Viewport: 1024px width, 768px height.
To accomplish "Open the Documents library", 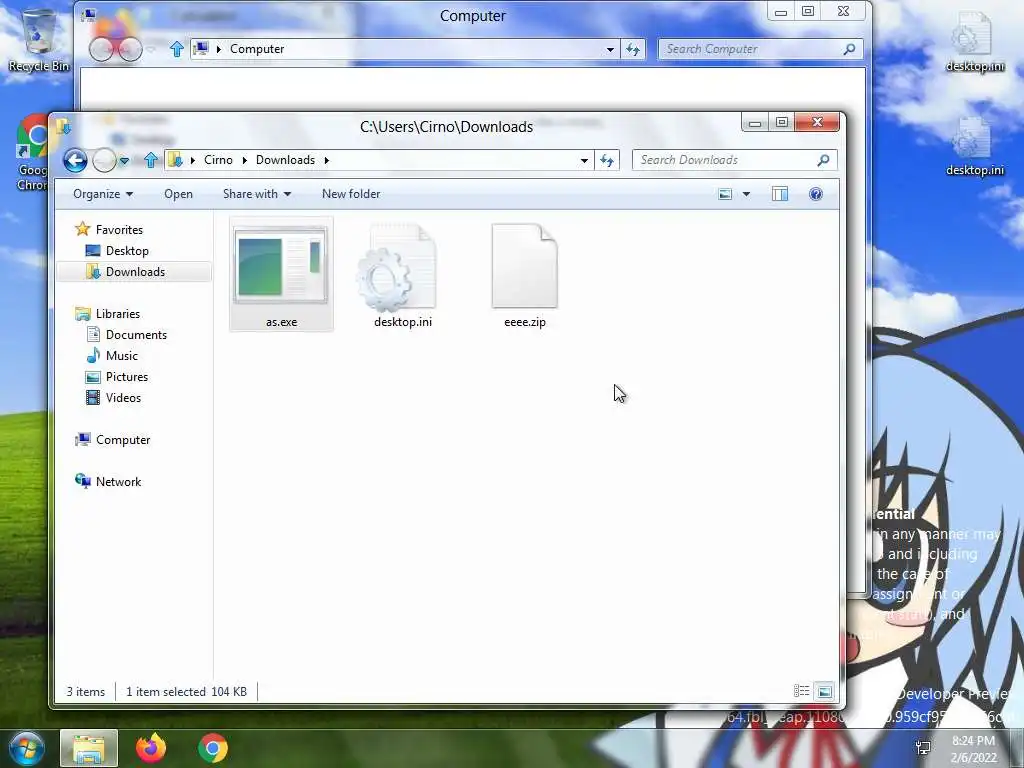I will pos(136,334).
